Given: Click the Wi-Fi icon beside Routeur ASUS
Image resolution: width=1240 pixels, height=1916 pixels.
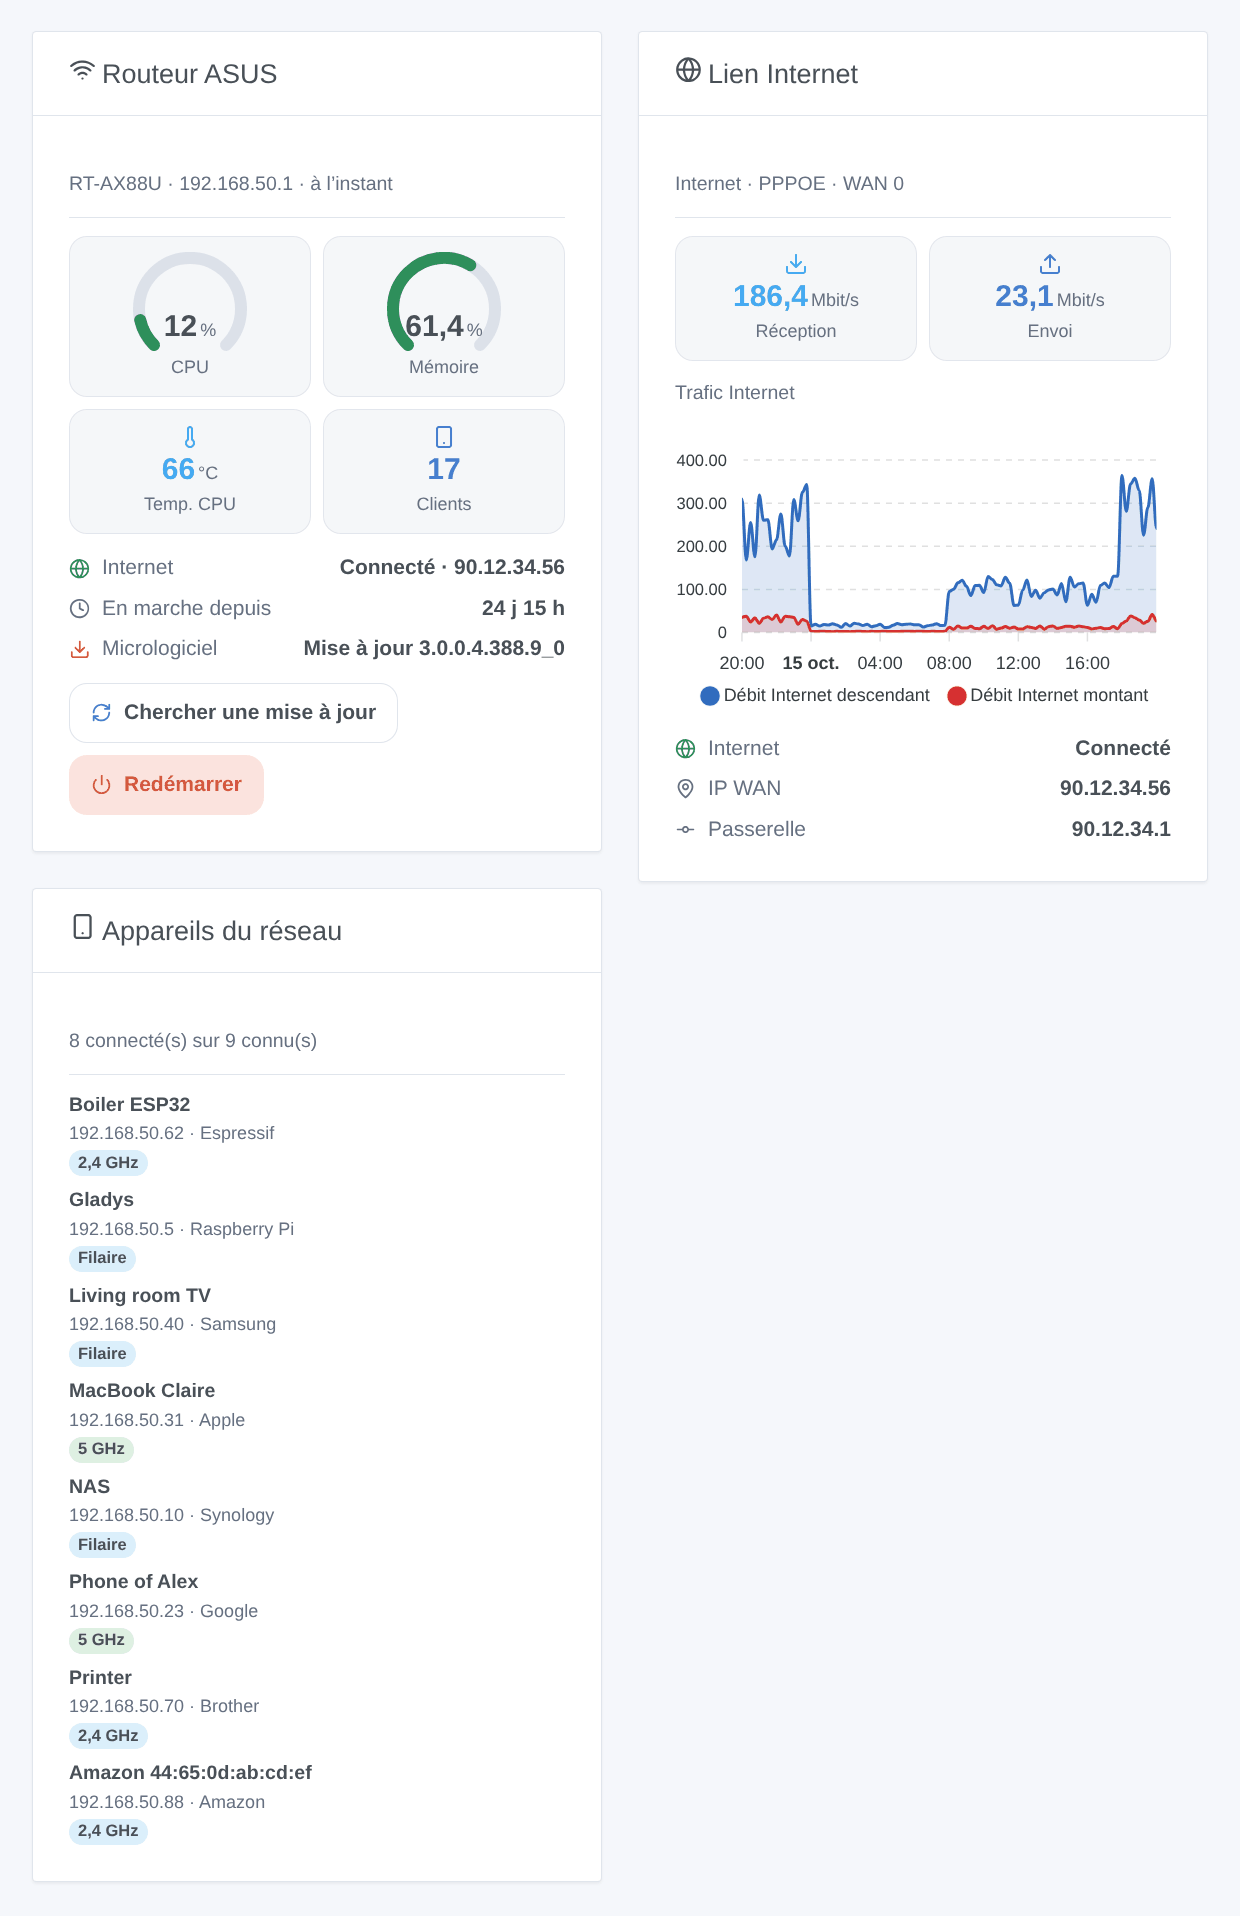Looking at the screenshot, I should click(82, 71).
